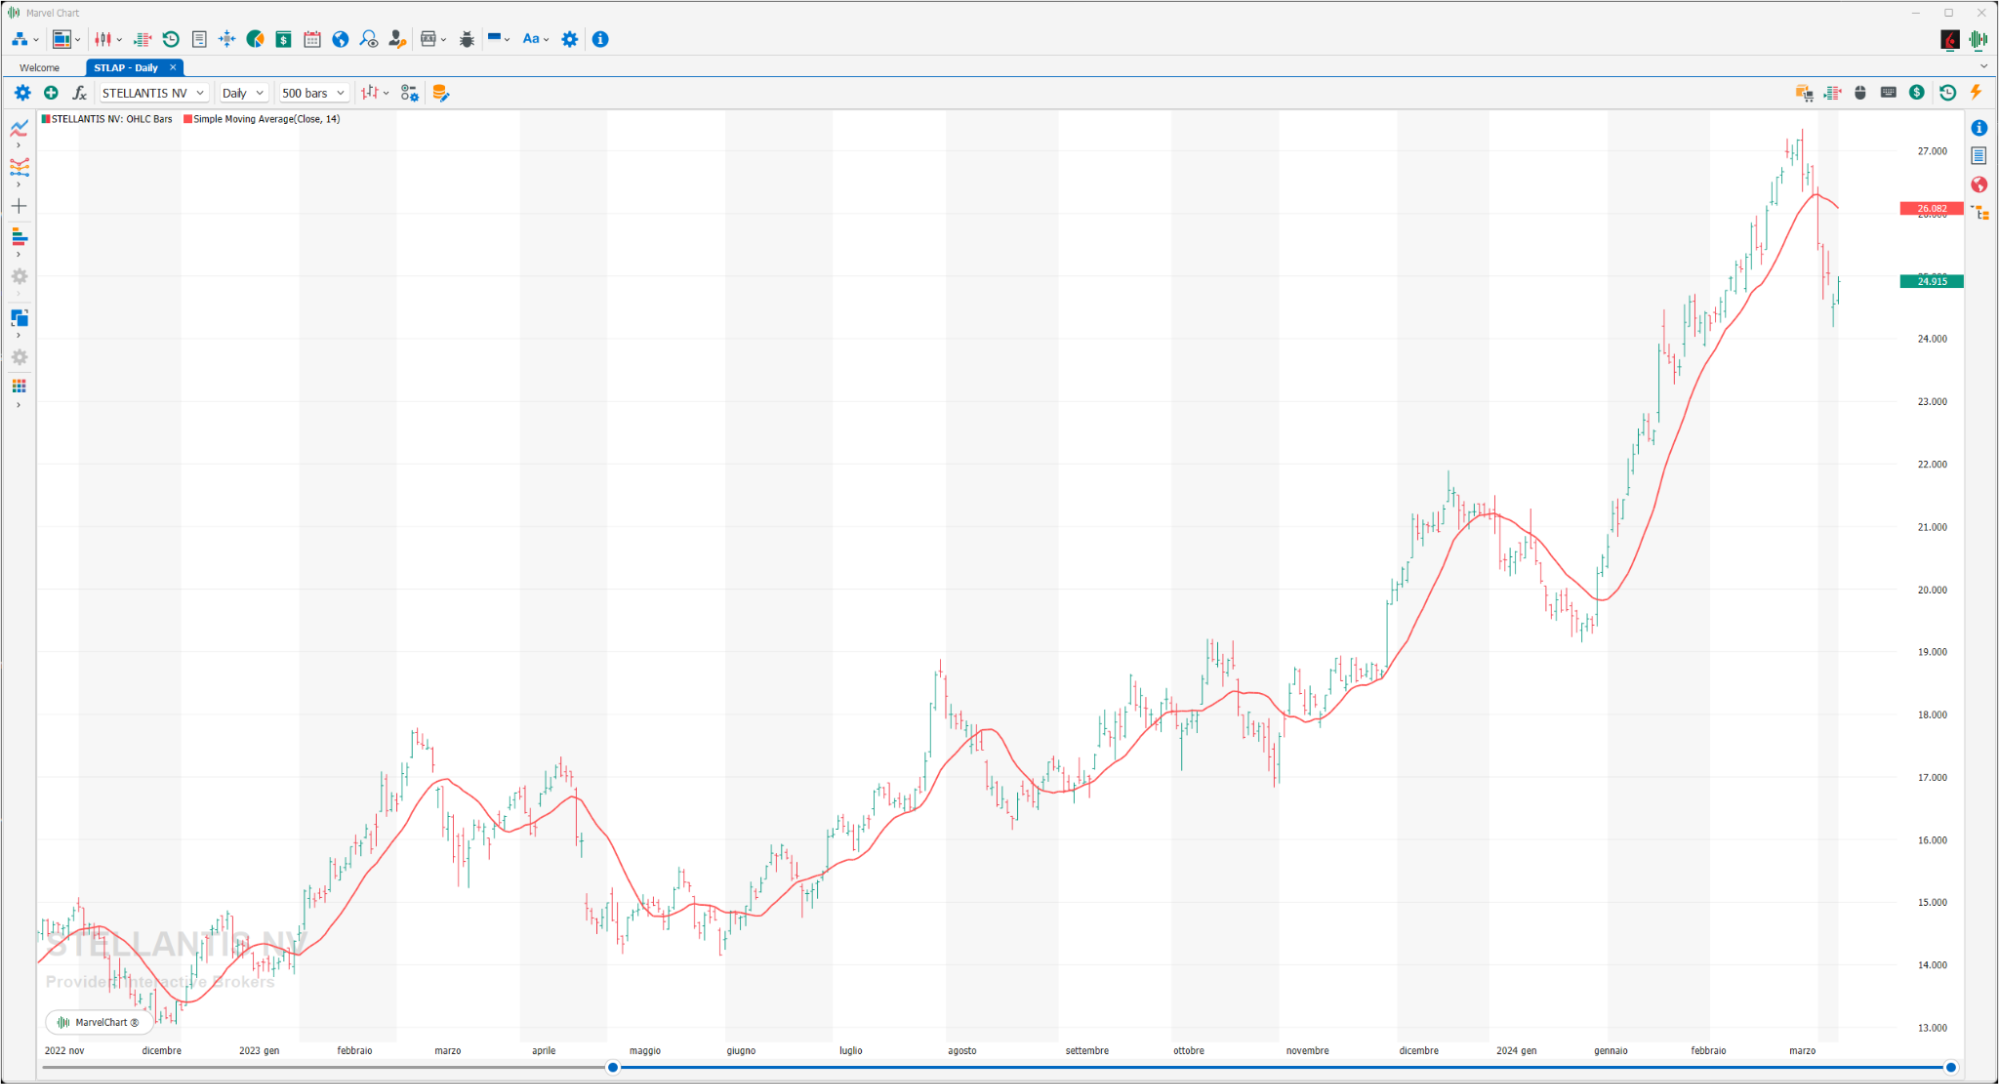Open the blue gear settings icon in top toolbar
The height and width of the screenshot is (1085, 1999).
pyautogui.click(x=570, y=39)
